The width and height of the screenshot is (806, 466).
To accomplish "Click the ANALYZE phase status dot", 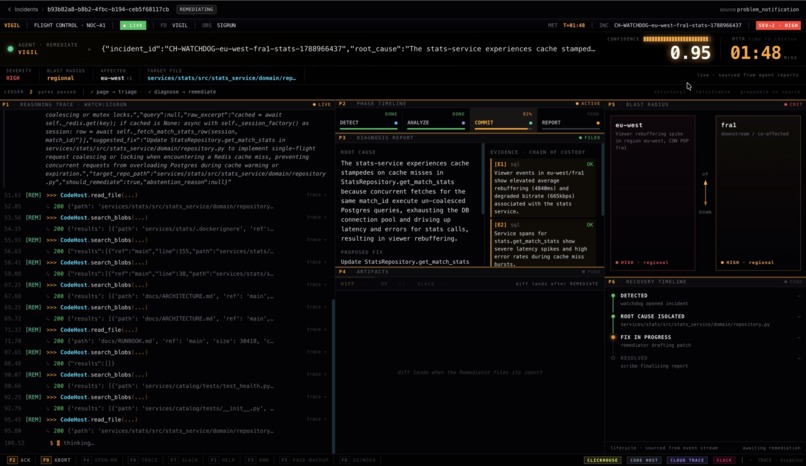I will click(463, 123).
